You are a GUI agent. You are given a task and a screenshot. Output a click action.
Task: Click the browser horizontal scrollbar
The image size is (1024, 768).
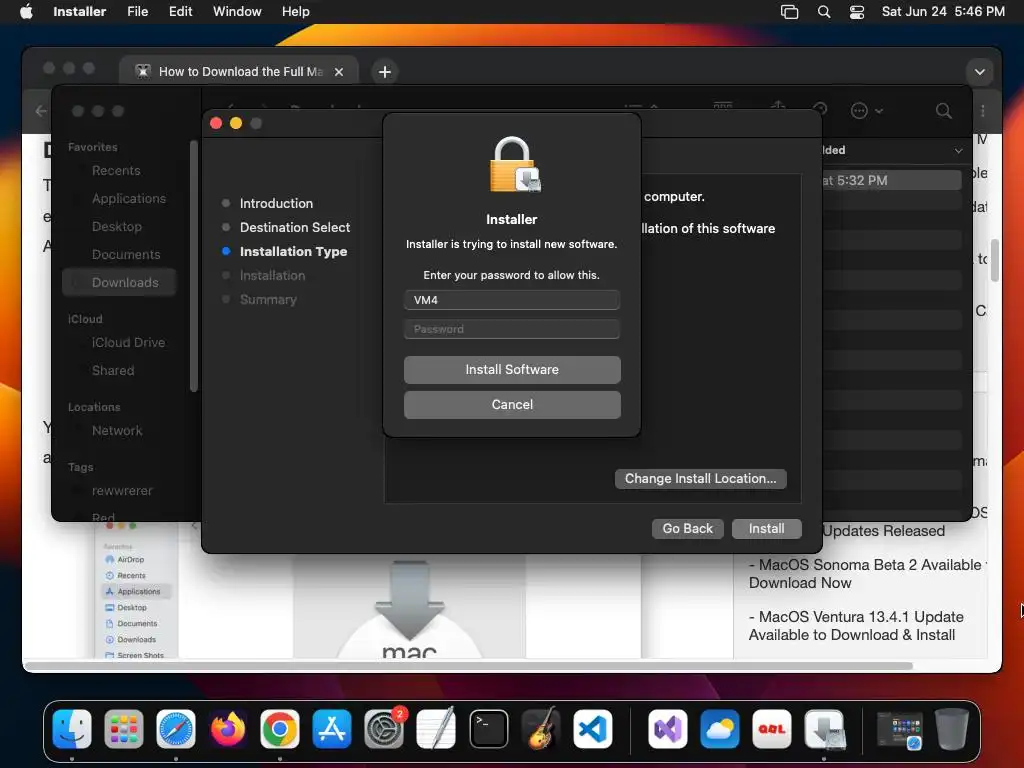coord(468,666)
